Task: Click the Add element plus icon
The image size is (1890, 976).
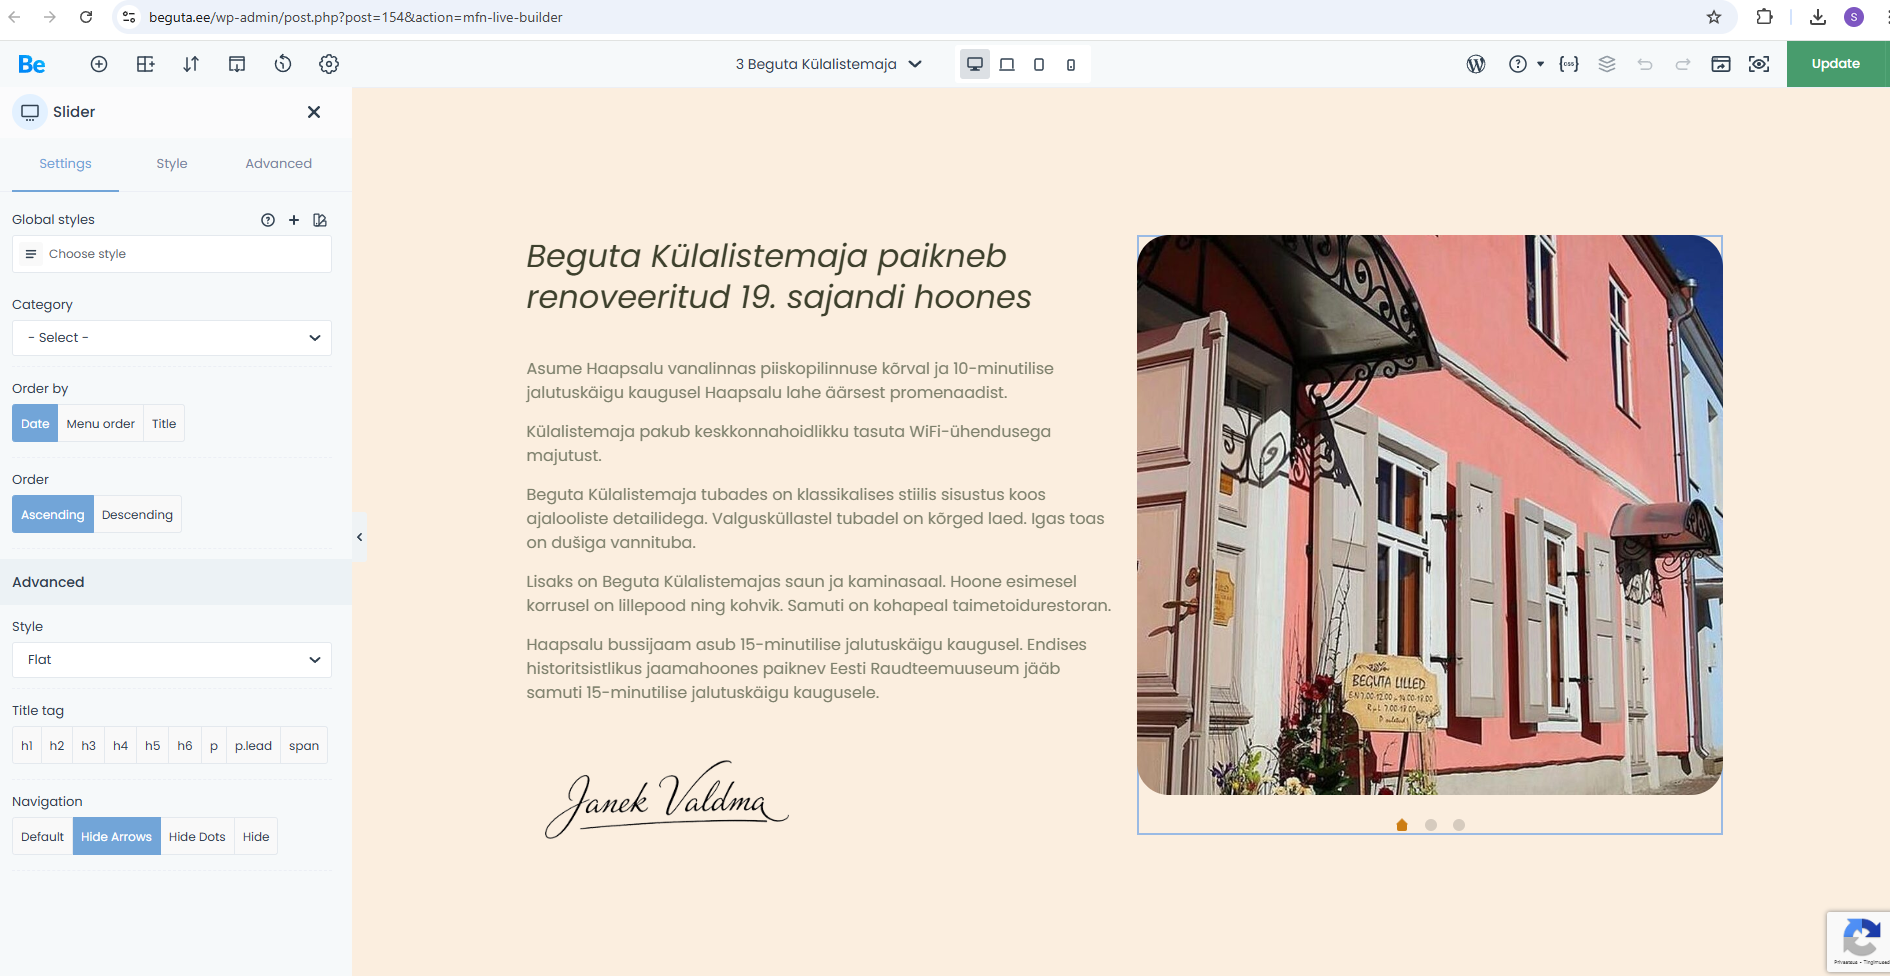Action: (x=99, y=64)
